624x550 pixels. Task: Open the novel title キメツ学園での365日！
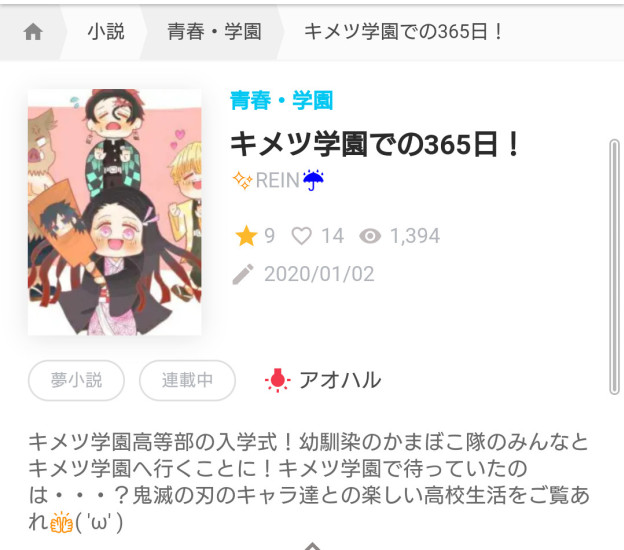click(375, 144)
